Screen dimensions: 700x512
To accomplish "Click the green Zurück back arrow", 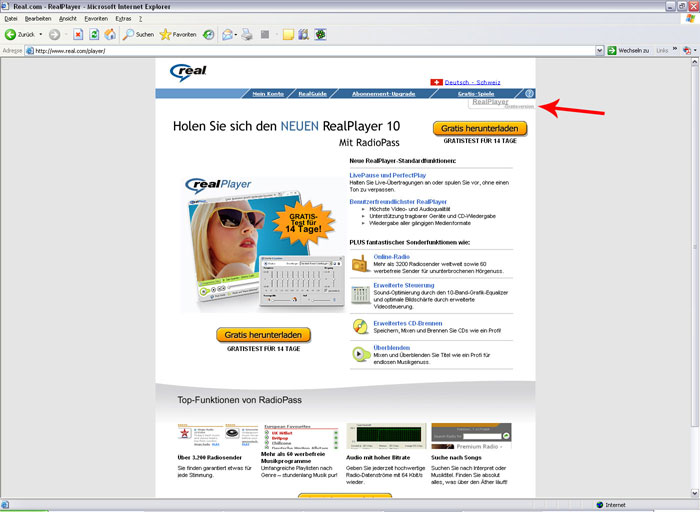I will [x=10, y=34].
